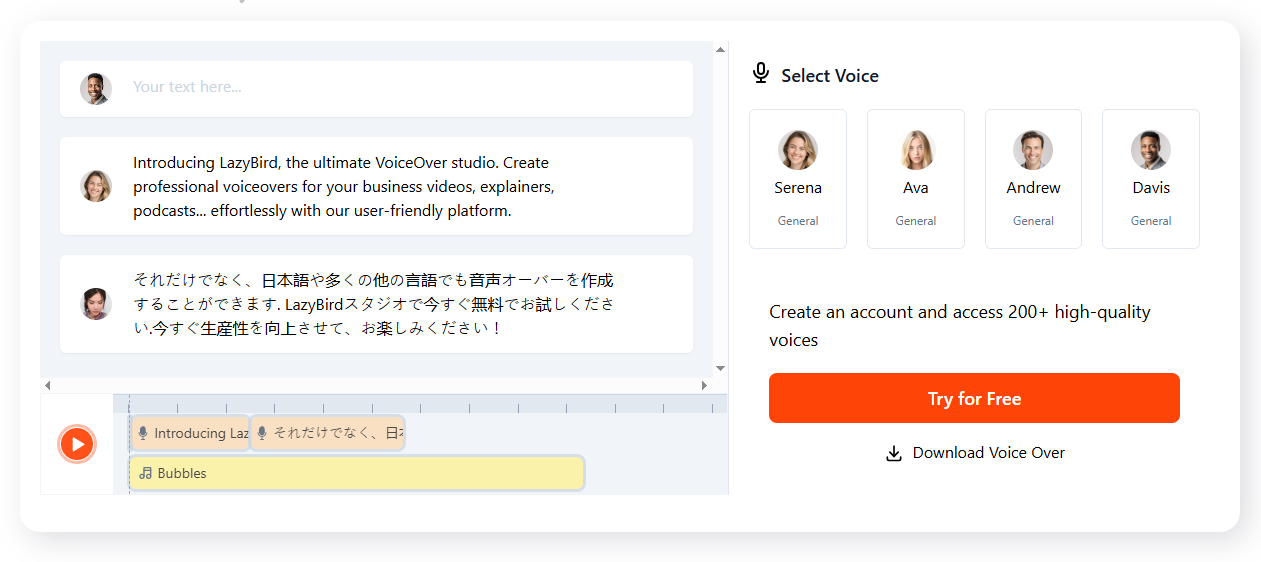
Task: Click the male avatar in the empty text block
Action: (96, 89)
